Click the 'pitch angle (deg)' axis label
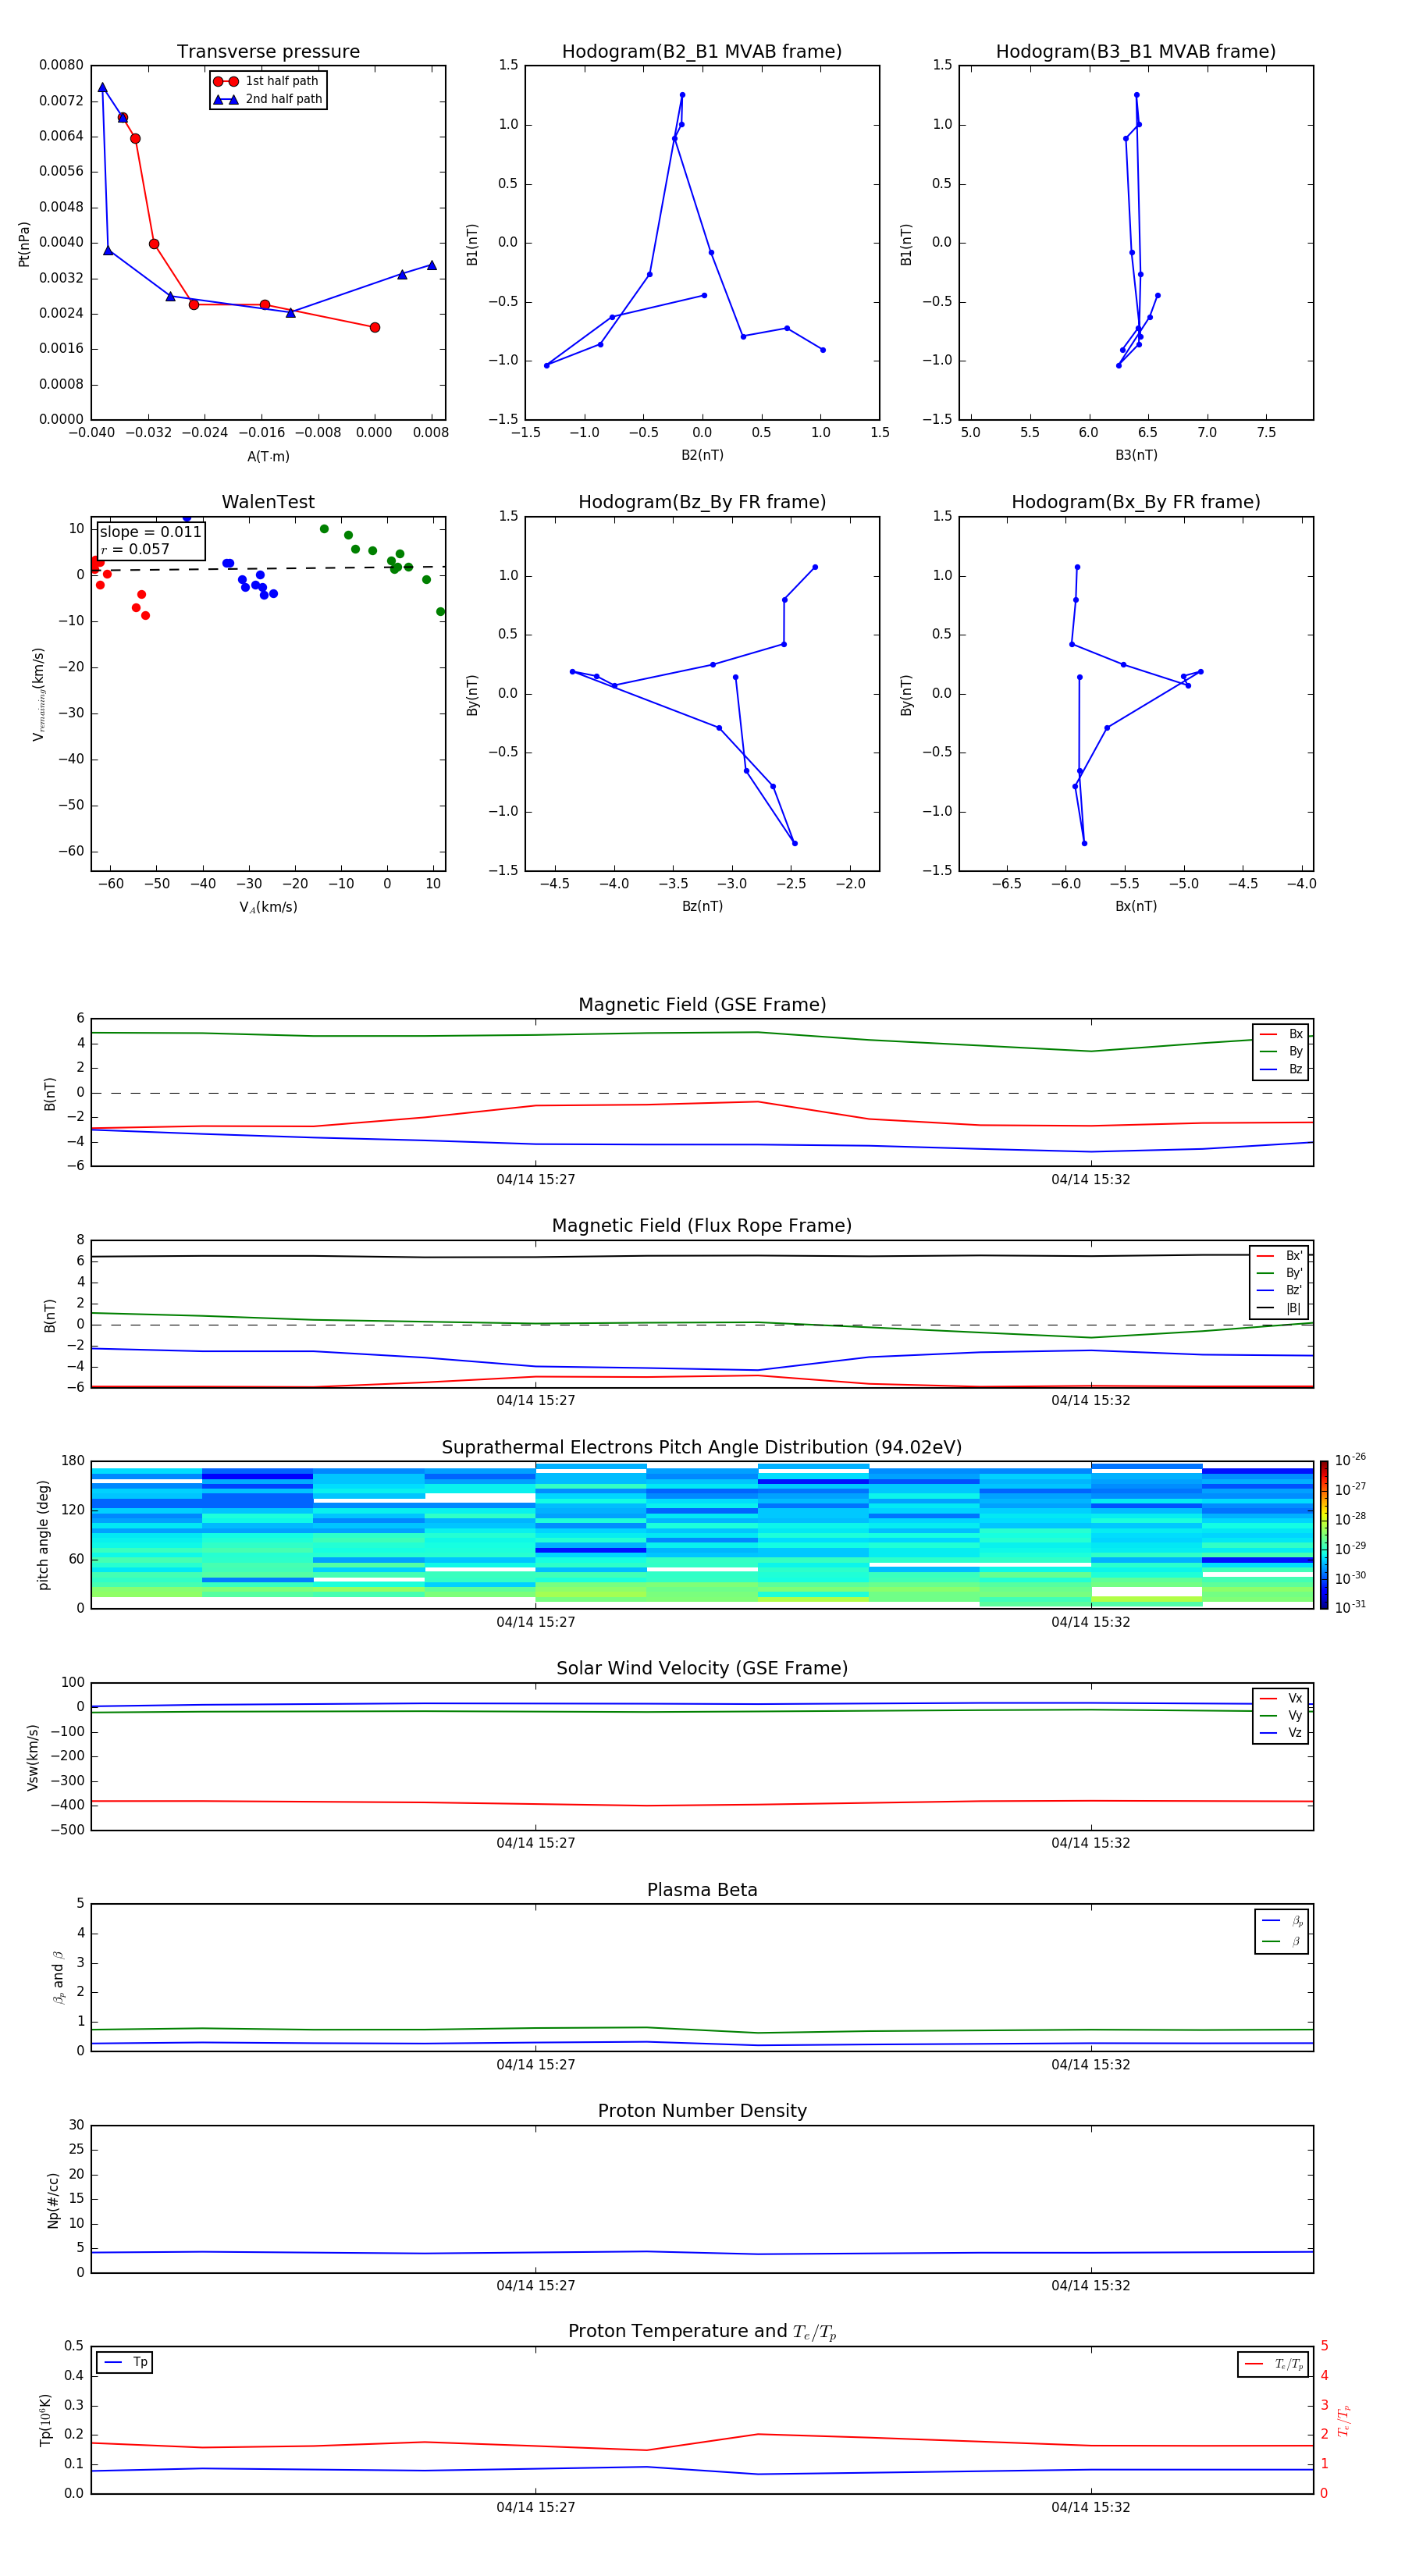1405x2576 pixels. (x=43, y=1535)
